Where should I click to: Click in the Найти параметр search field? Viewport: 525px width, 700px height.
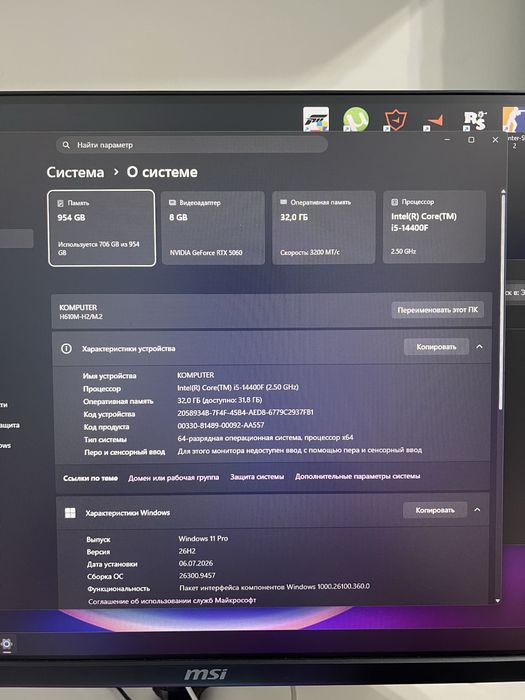pyautogui.click(x=192, y=145)
